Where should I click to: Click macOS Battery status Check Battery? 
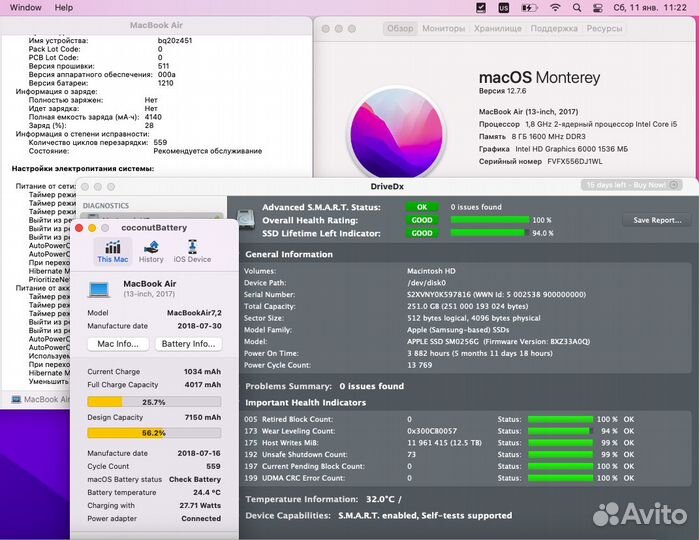tap(154, 479)
